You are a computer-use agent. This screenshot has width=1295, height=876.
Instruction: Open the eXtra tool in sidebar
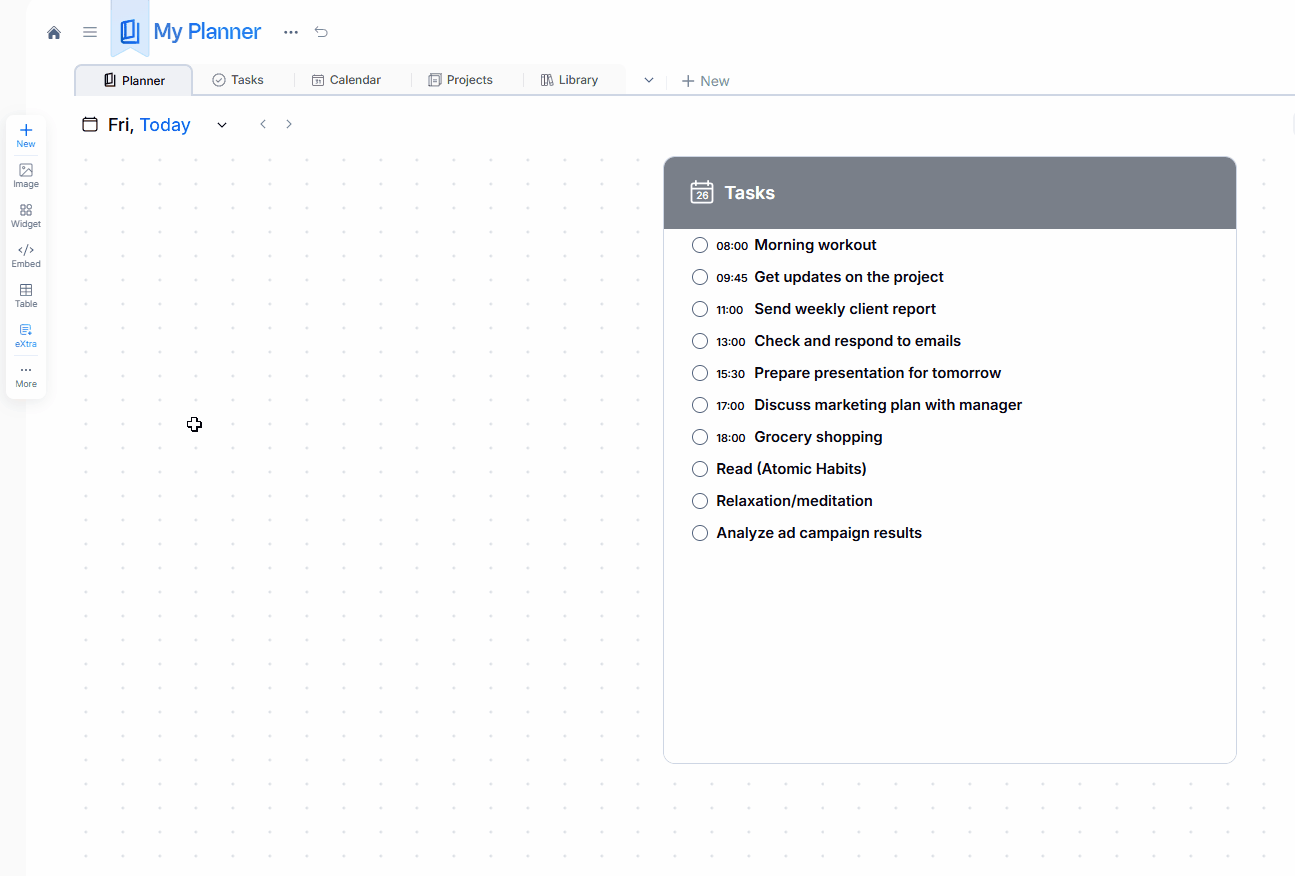(x=26, y=335)
